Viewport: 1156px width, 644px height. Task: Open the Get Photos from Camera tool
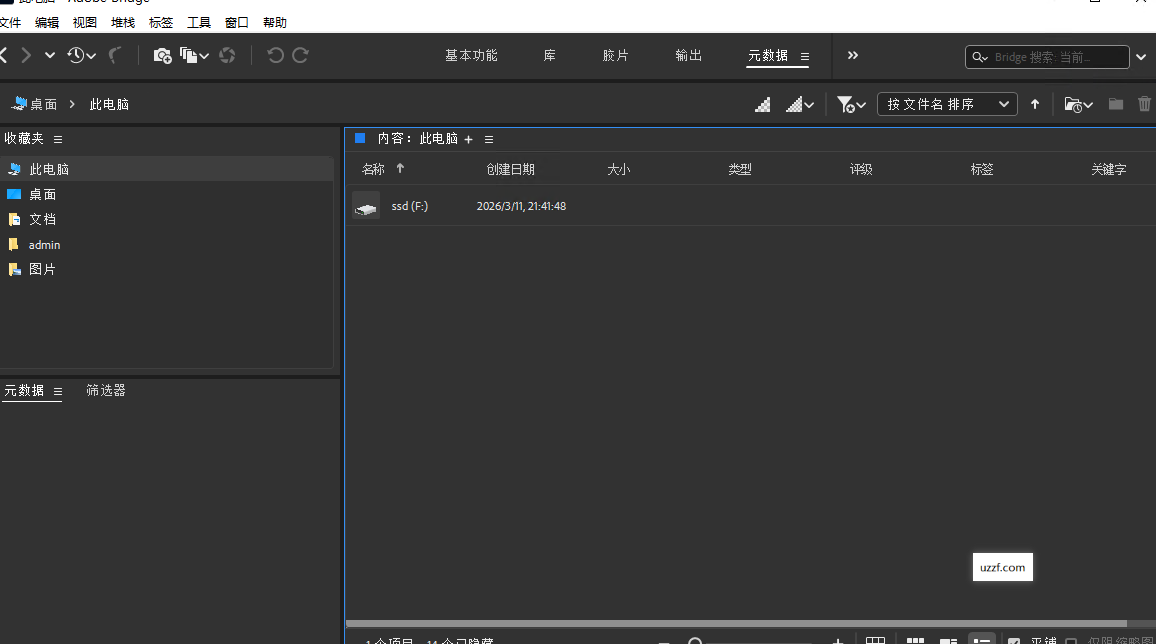(163, 55)
